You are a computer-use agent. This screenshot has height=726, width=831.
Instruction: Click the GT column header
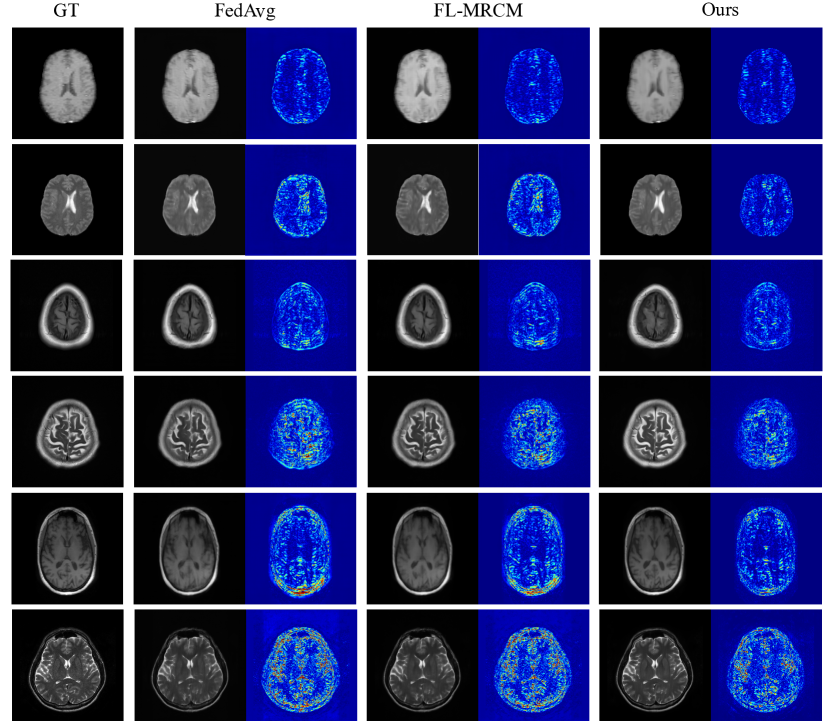click(x=66, y=10)
